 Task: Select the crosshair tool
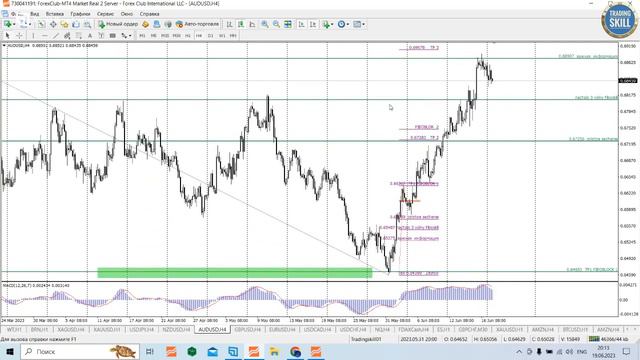(x=19, y=36)
